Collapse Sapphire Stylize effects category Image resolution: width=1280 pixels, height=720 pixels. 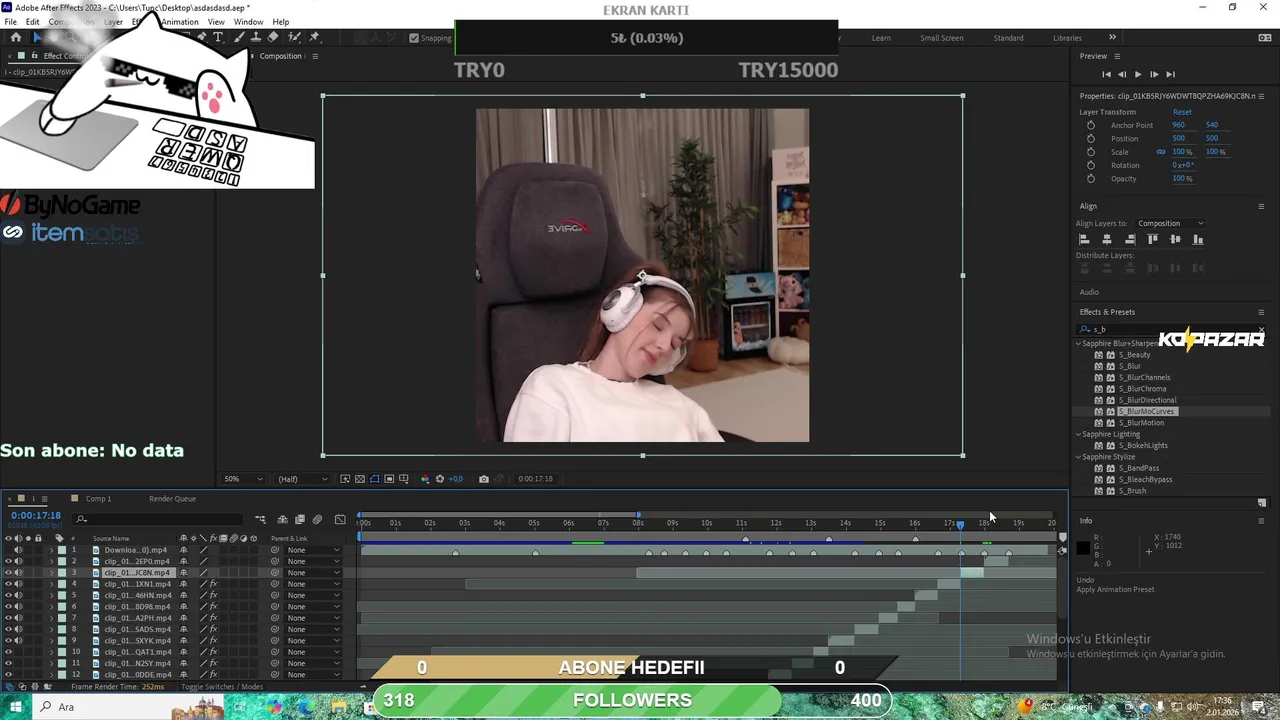click(x=1079, y=457)
